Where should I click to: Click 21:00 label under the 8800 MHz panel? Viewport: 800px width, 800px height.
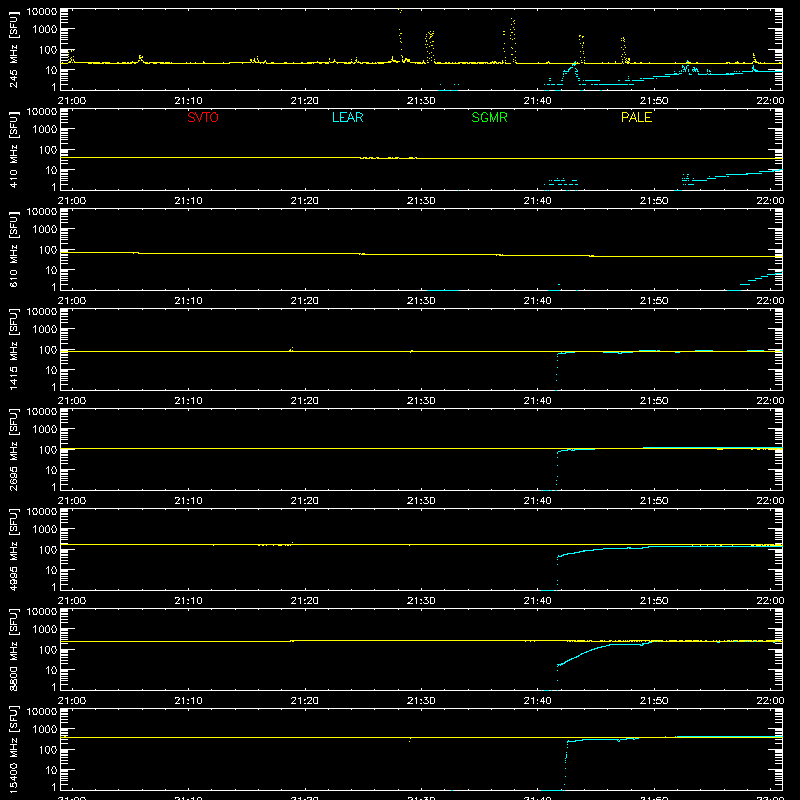(x=71, y=701)
